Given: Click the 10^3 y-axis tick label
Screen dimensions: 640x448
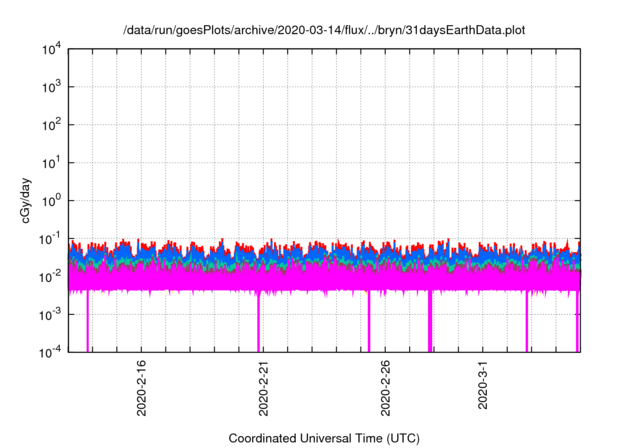Looking at the screenshot, I should point(49,88).
